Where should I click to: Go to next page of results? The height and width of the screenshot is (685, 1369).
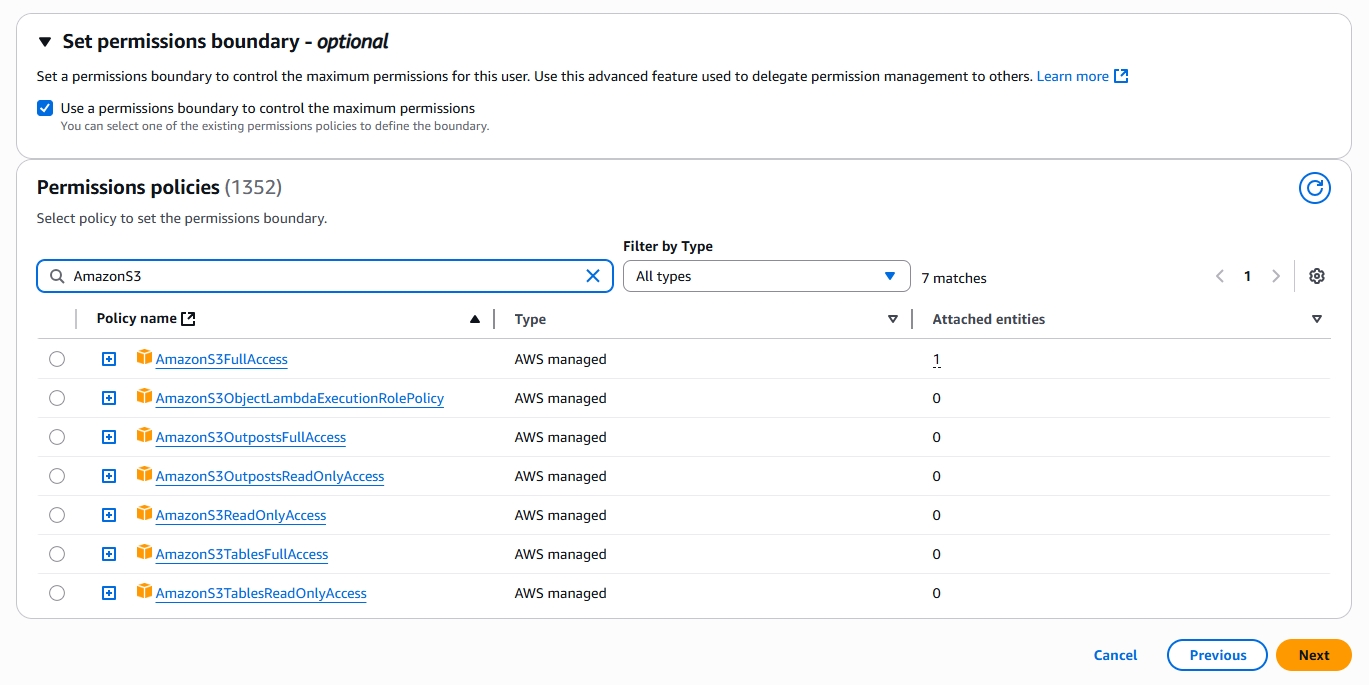click(1275, 276)
